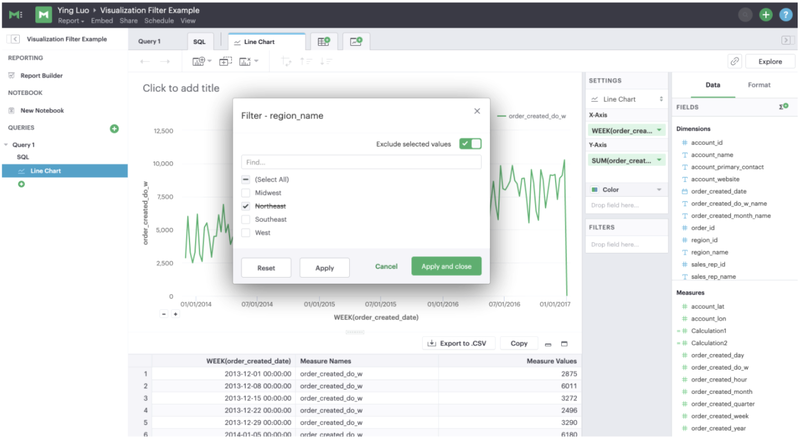Click the Filters 'Drop field here...' area
This screenshot has height=439, width=800.
click(627, 245)
